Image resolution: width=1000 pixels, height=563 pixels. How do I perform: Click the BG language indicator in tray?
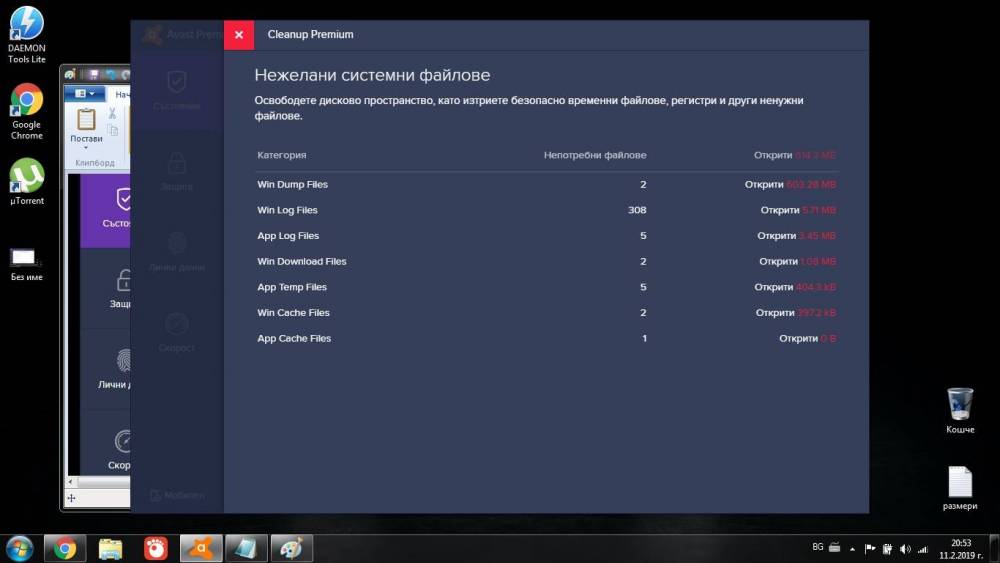click(818, 547)
